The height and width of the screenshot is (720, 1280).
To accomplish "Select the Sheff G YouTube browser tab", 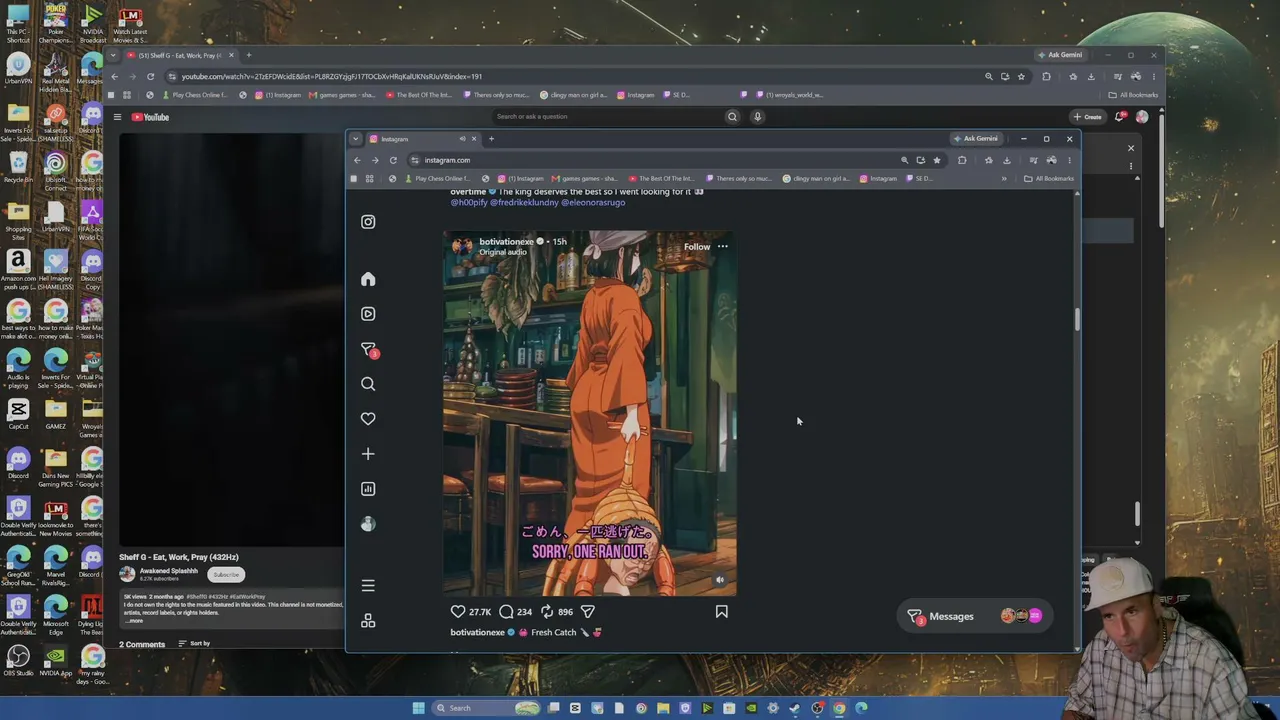I will point(180,55).
